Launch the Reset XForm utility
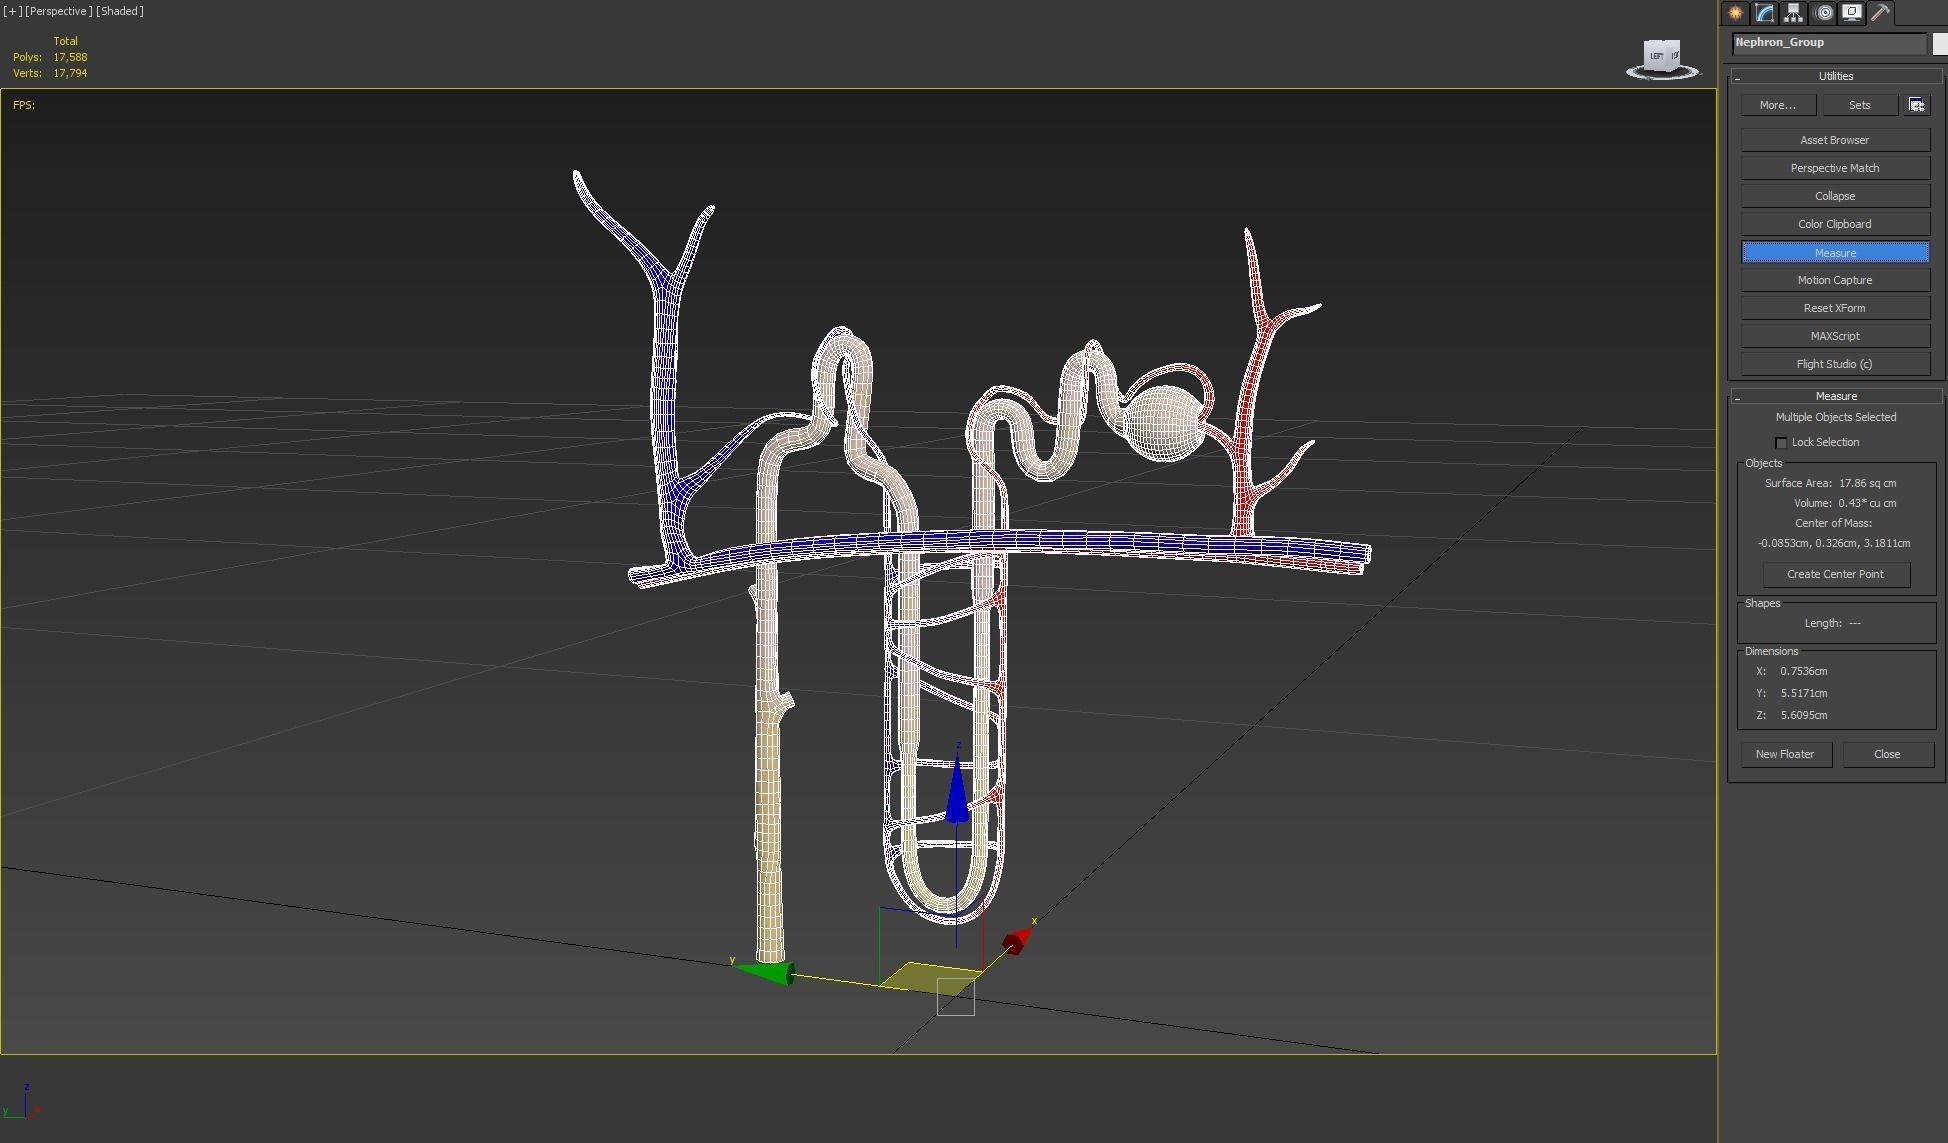This screenshot has width=1948, height=1143. 1834,308
